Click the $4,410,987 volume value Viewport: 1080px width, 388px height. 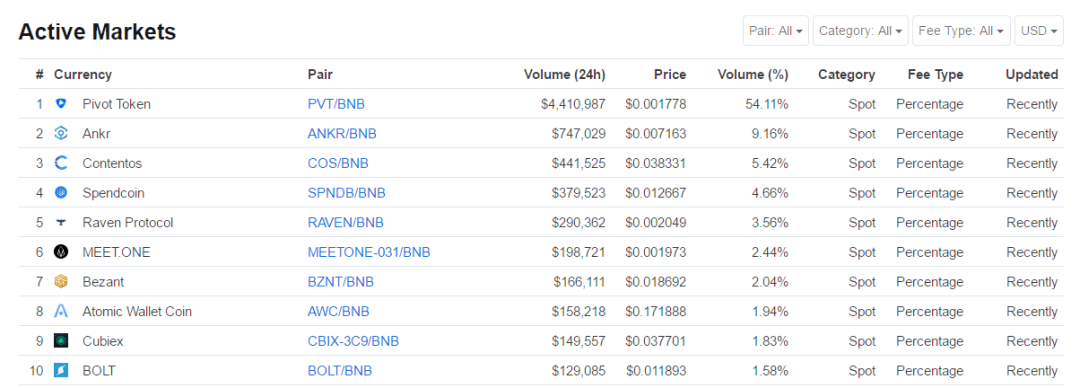(574, 104)
